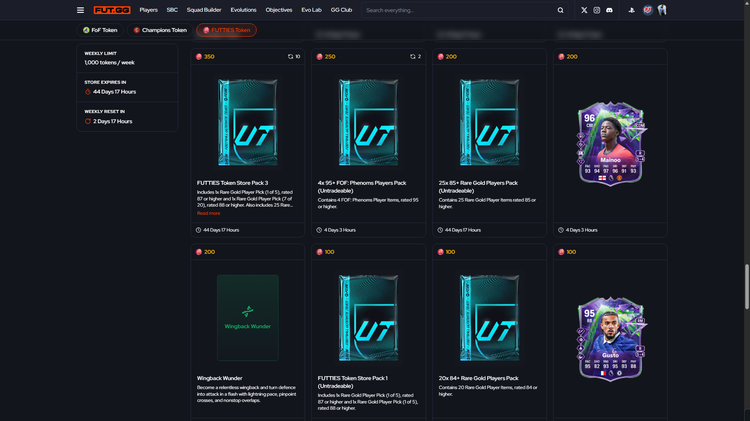This screenshot has height=421, width=750.
Task: Open the Squad Builder menu
Action: [204, 10]
